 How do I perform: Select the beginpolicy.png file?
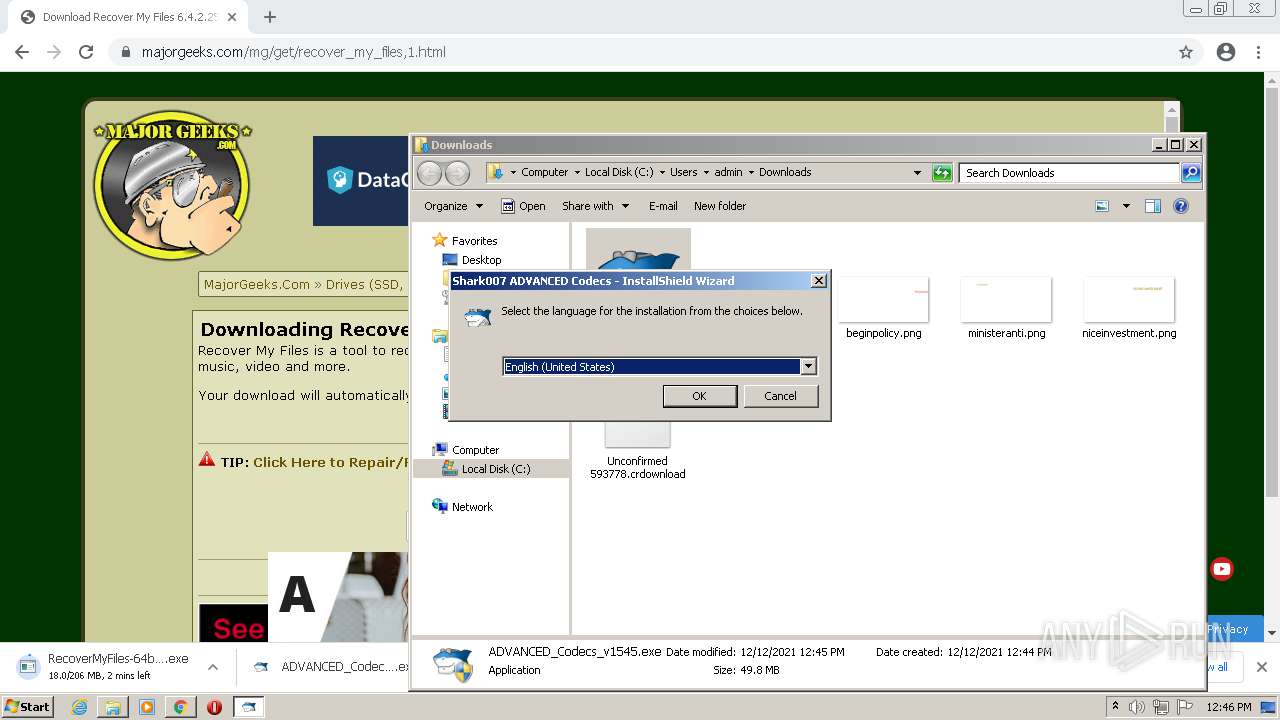(x=883, y=308)
